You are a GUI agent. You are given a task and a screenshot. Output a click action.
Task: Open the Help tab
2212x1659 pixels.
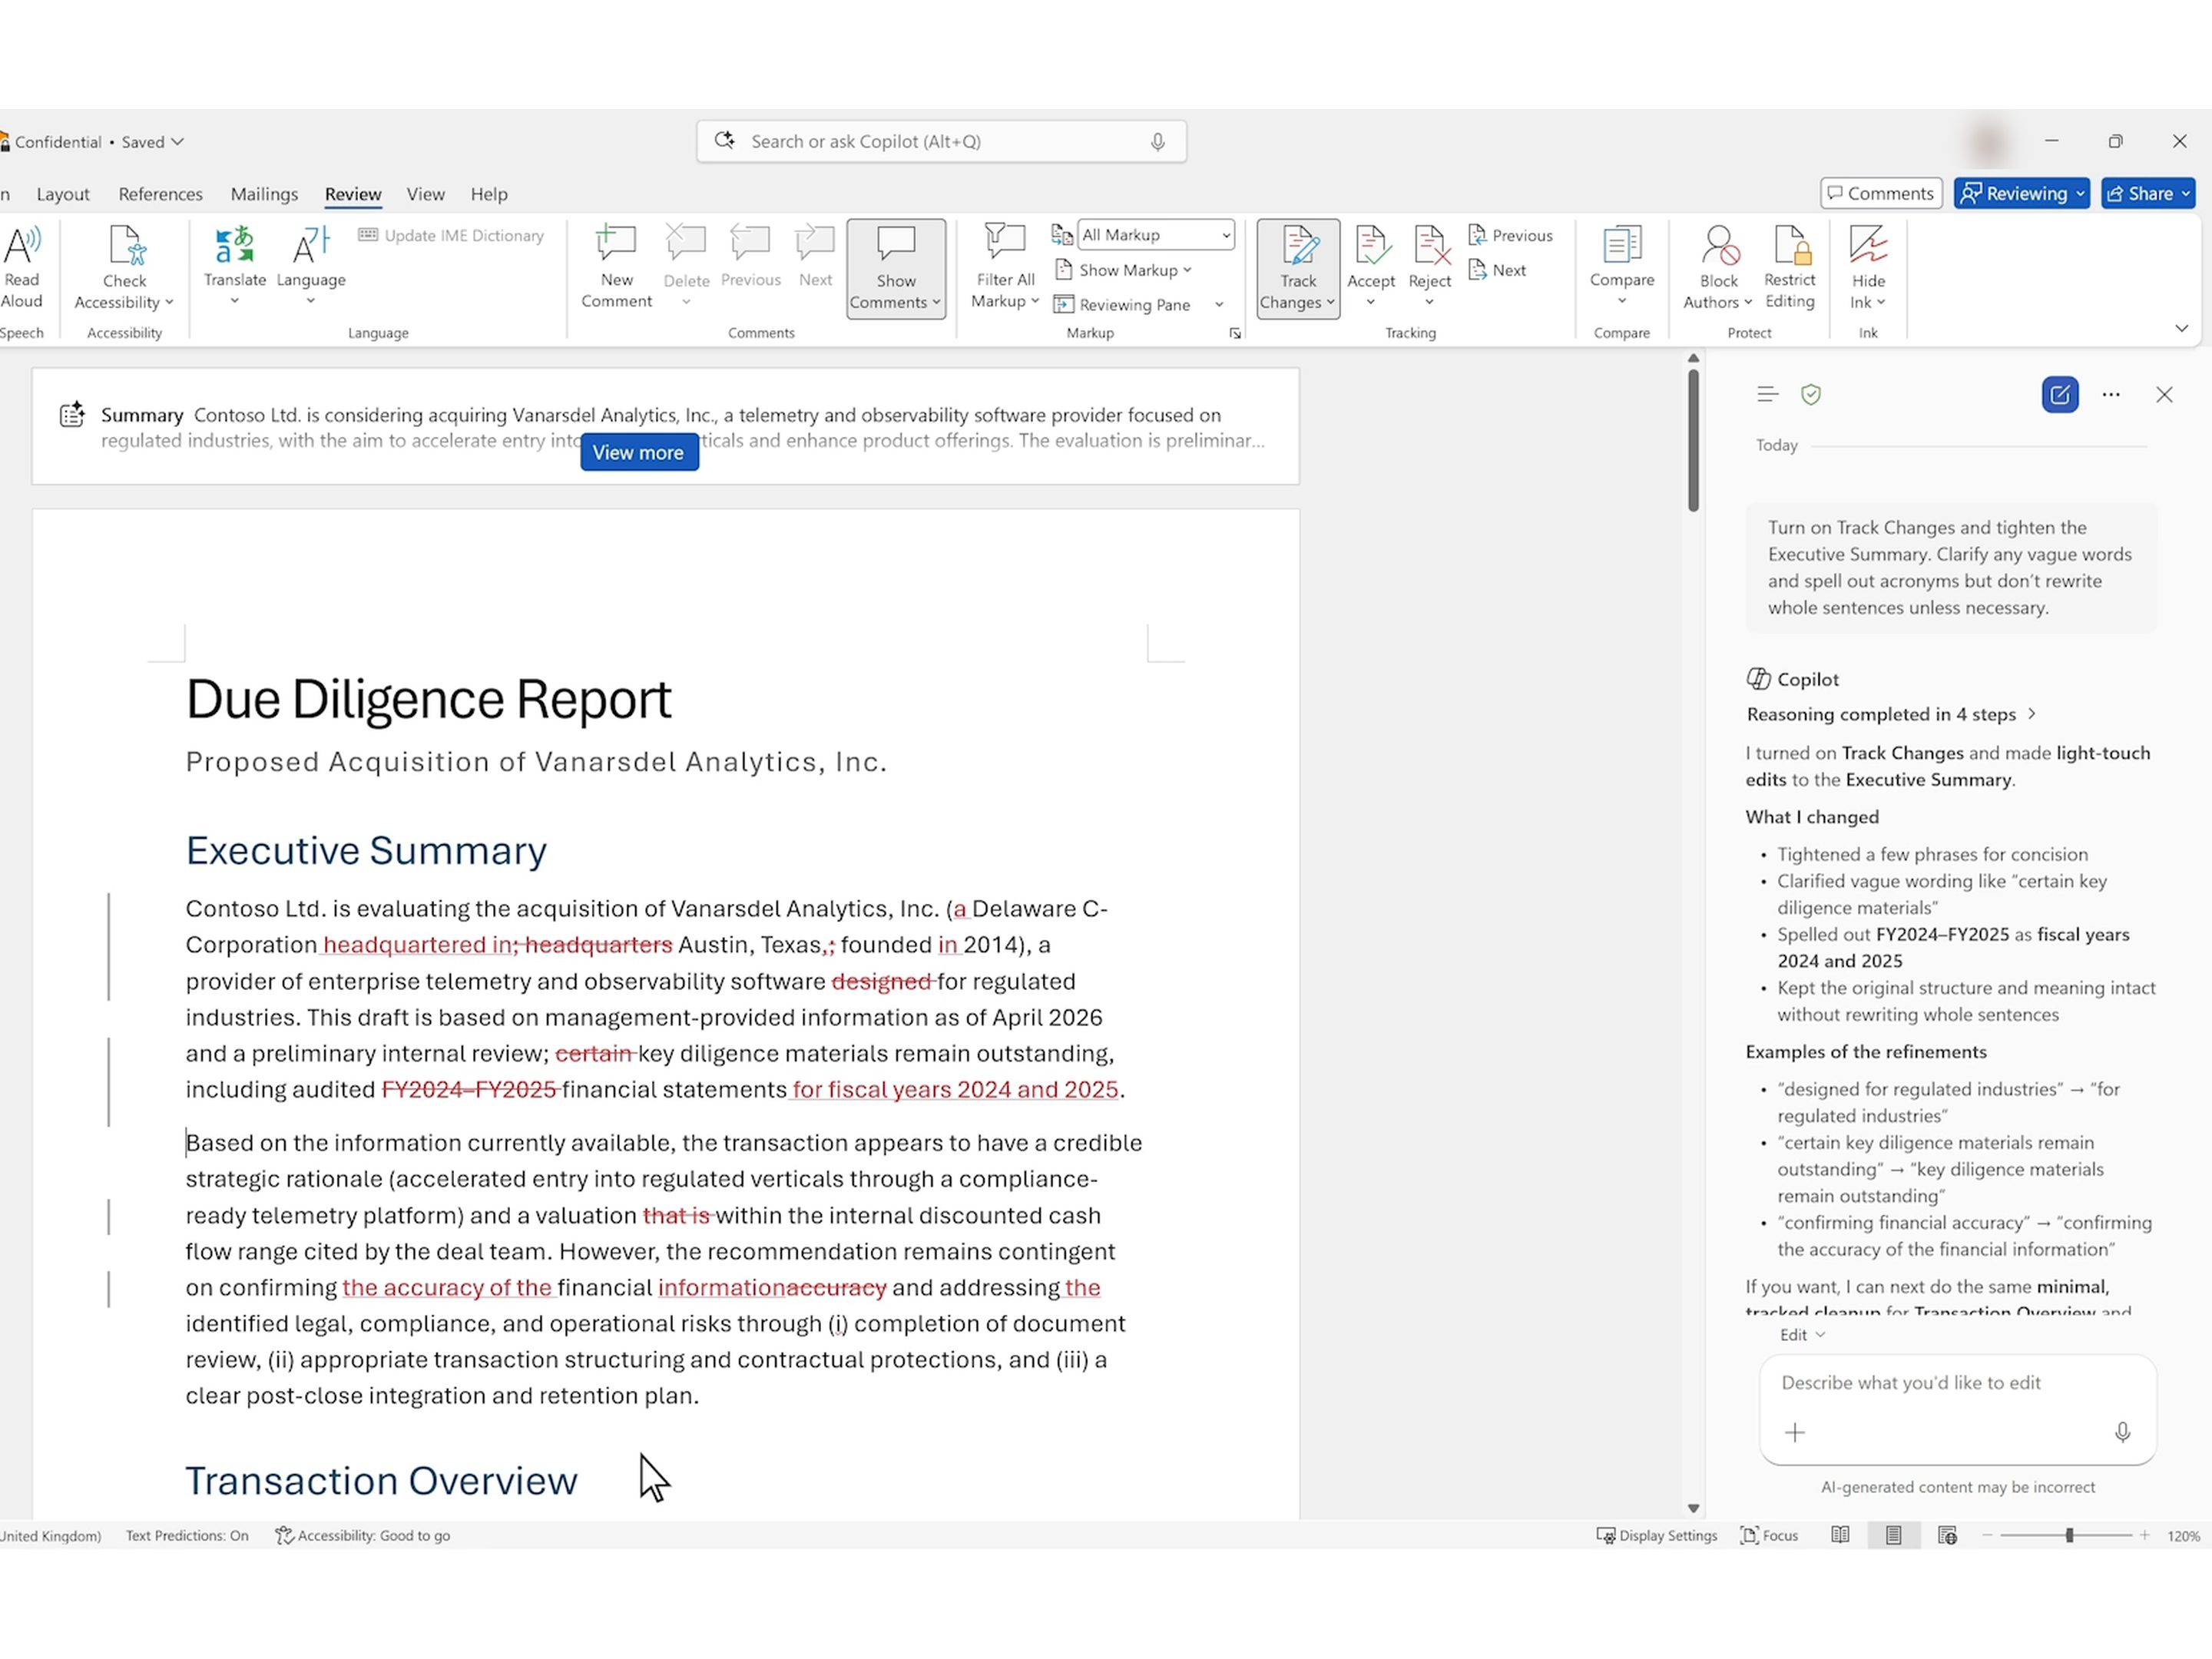tap(489, 194)
